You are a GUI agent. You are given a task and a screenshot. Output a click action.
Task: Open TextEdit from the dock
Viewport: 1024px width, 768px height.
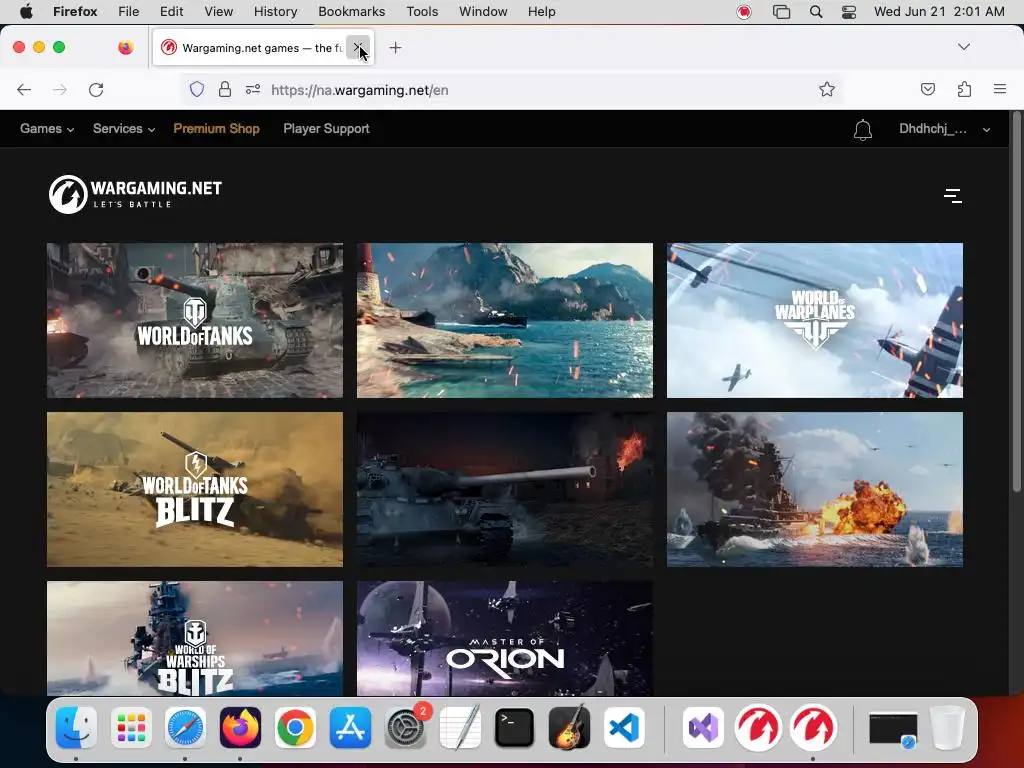460,727
